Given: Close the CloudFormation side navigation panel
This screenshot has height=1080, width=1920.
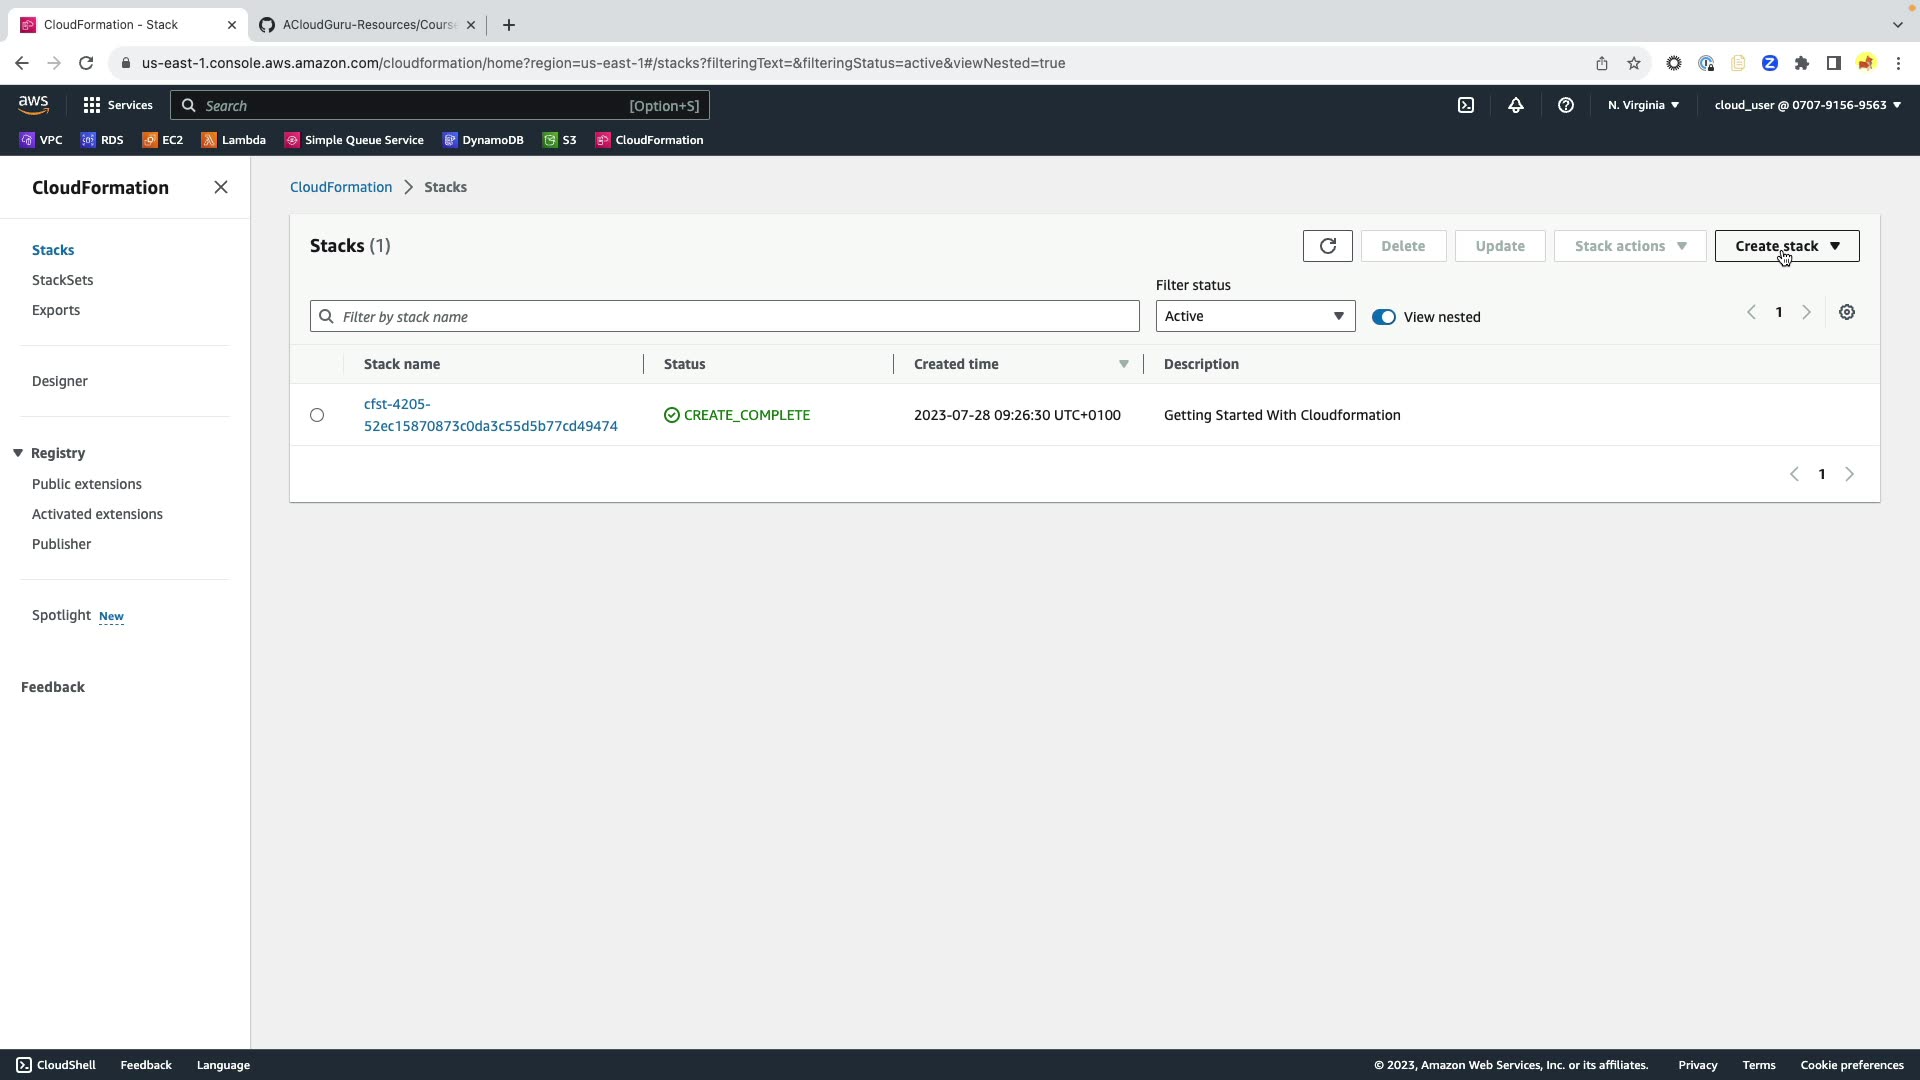Looking at the screenshot, I should tap(221, 188).
